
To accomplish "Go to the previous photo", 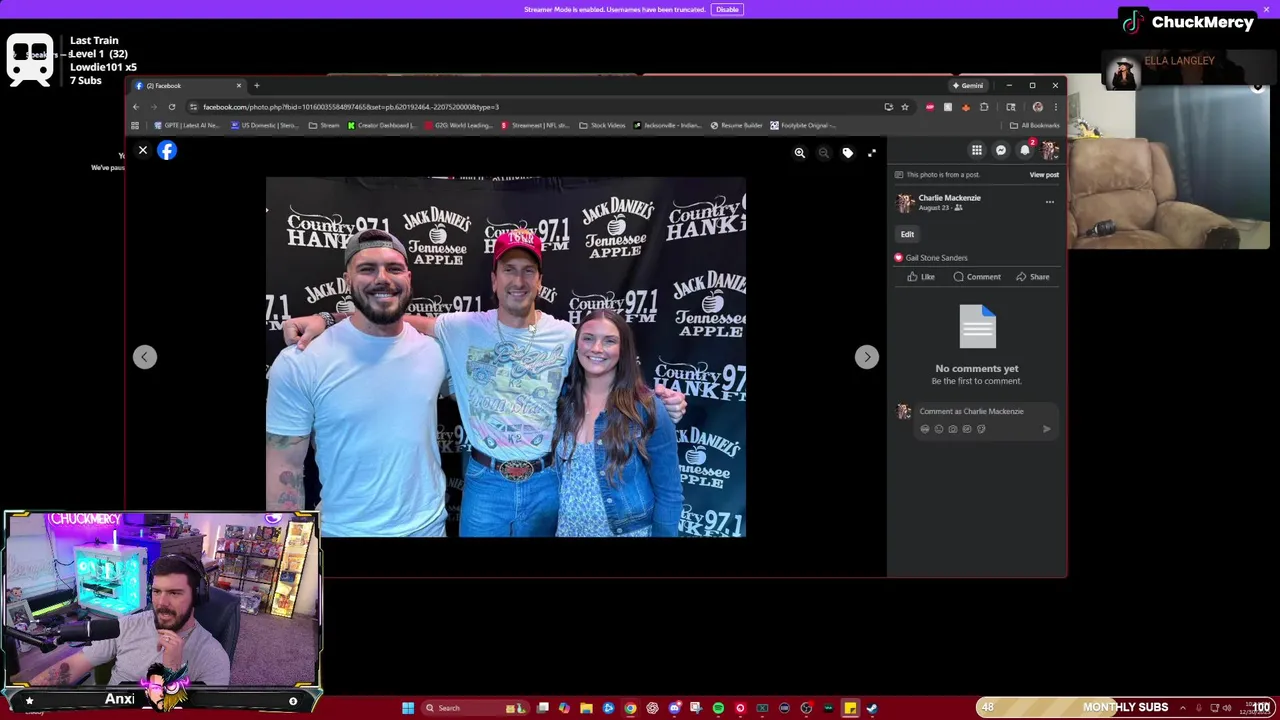I will click(x=145, y=357).
